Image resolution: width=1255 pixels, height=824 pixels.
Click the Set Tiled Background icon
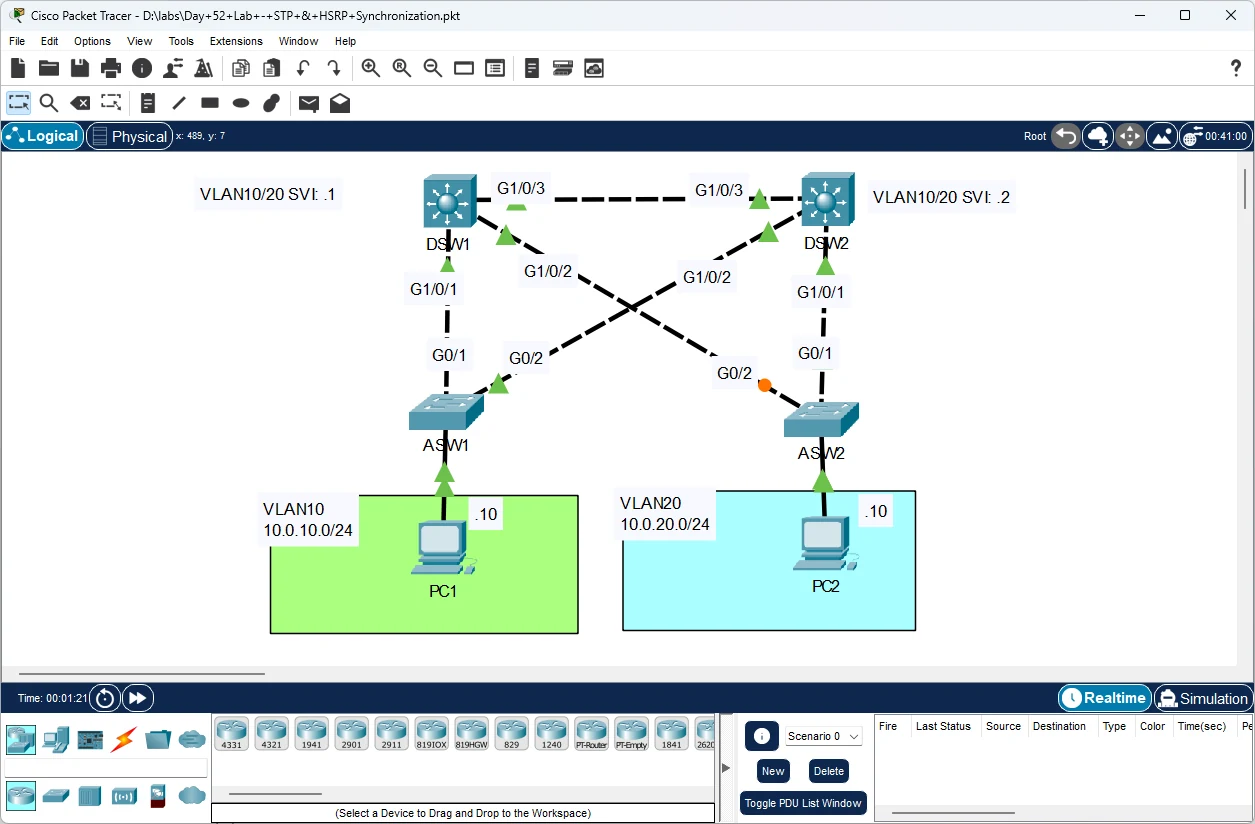point(1162,136)
